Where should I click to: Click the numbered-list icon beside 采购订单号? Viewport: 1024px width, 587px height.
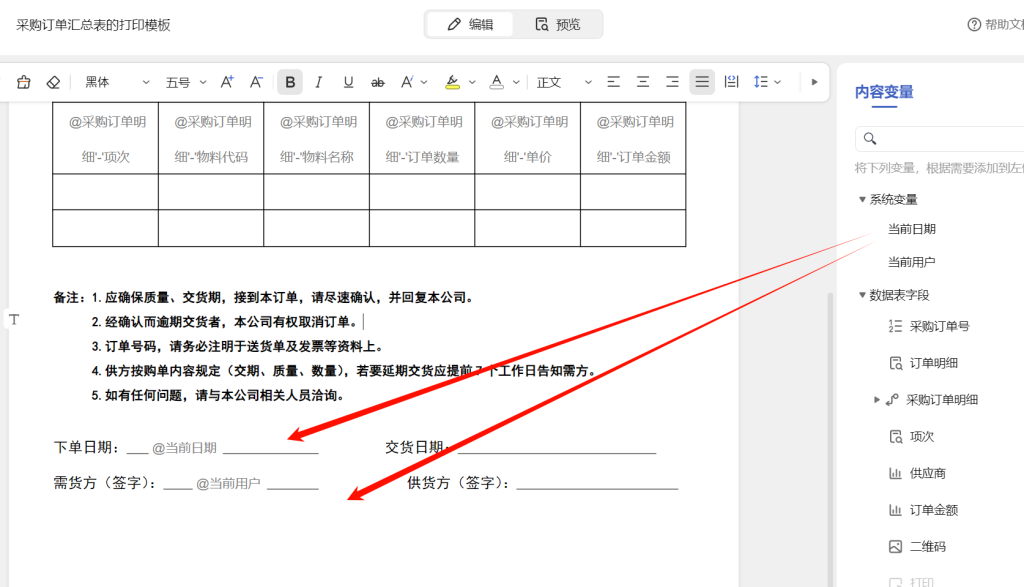point(895,326)
